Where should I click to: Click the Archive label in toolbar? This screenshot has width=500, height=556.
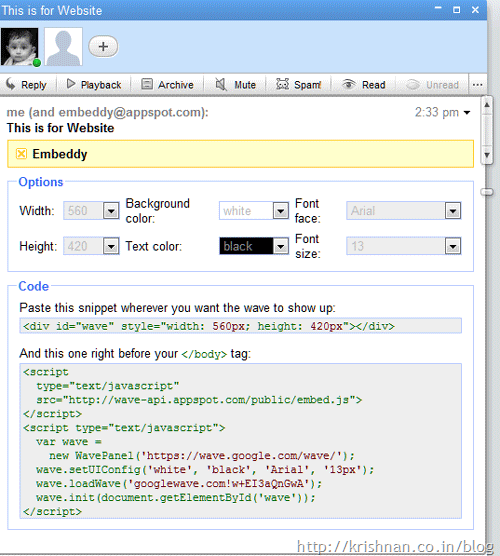point(176,85)
